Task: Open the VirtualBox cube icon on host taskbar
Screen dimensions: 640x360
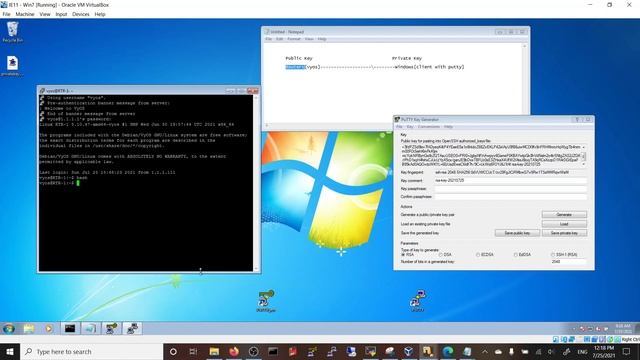Action: click(408, 351)
